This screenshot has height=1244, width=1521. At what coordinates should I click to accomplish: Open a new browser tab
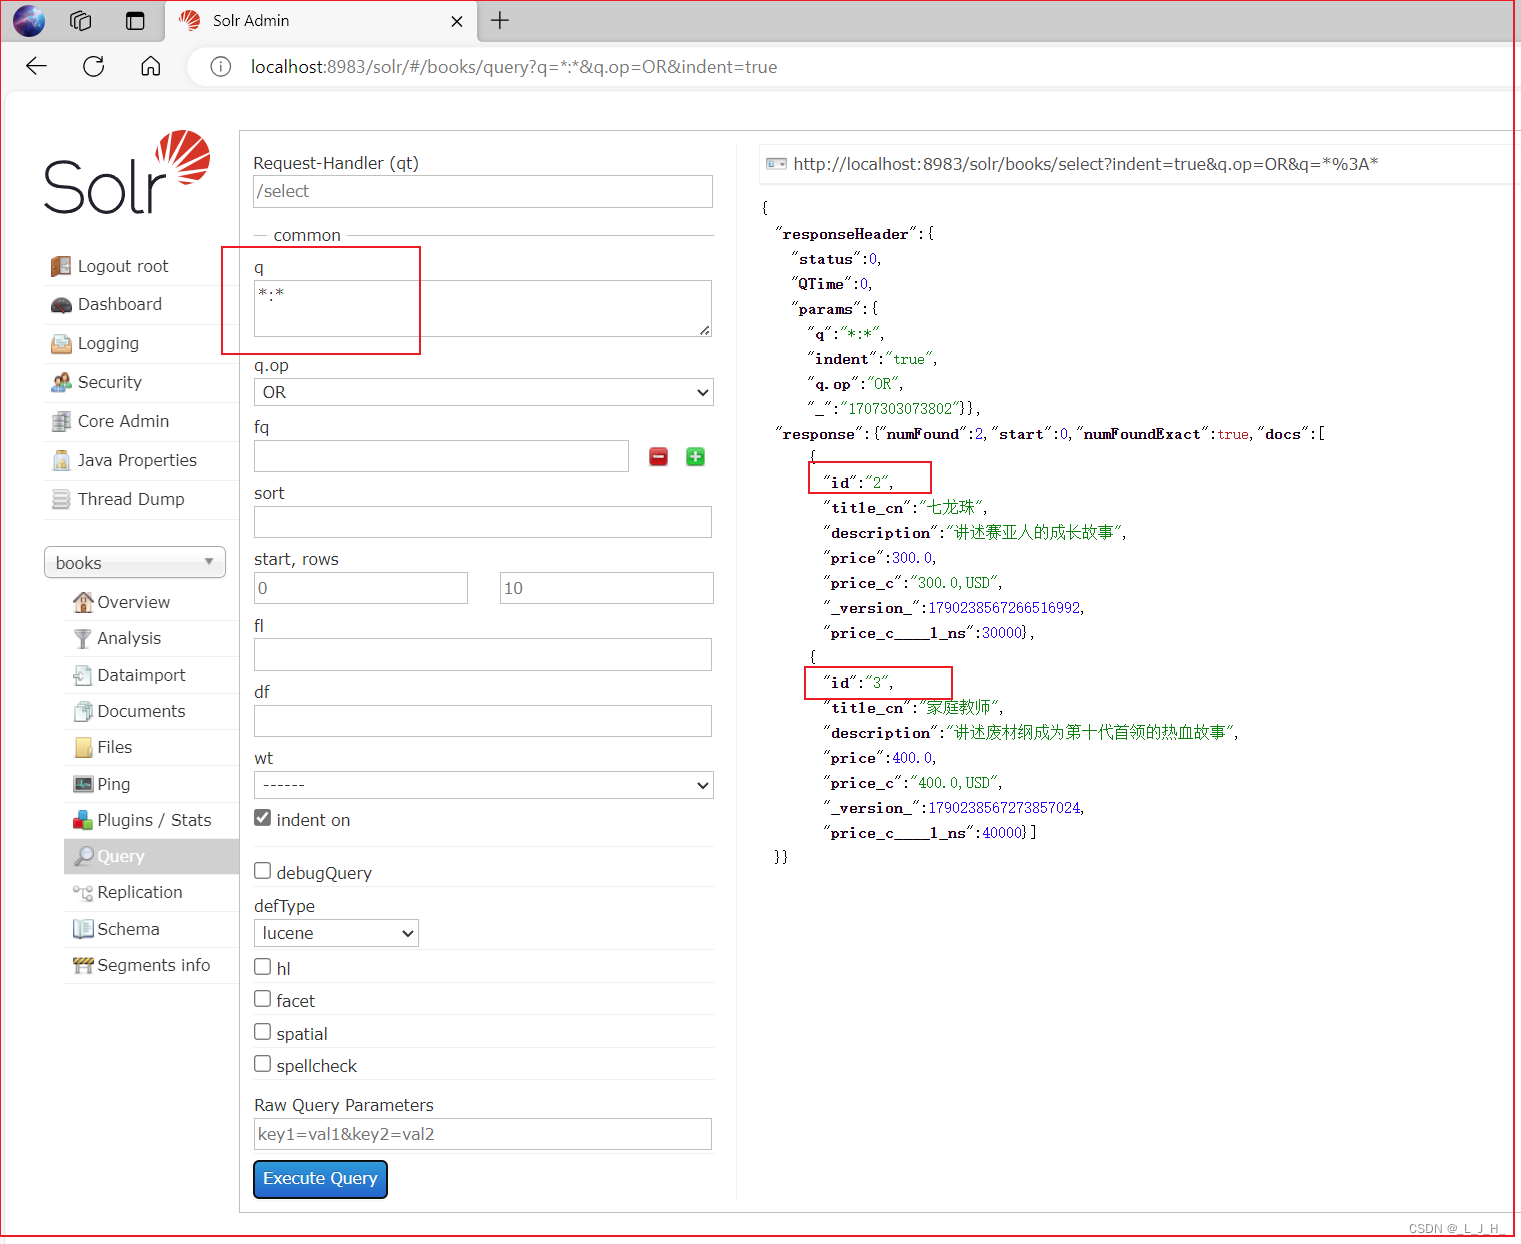tap(500, 20)
